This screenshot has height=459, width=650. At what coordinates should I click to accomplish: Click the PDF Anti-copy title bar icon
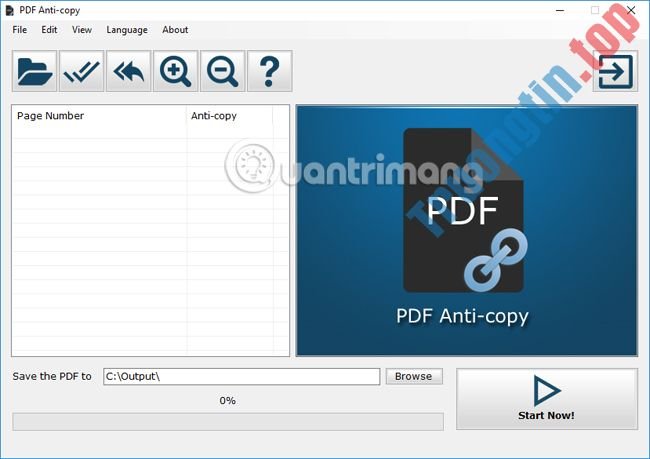coord(9,10)
